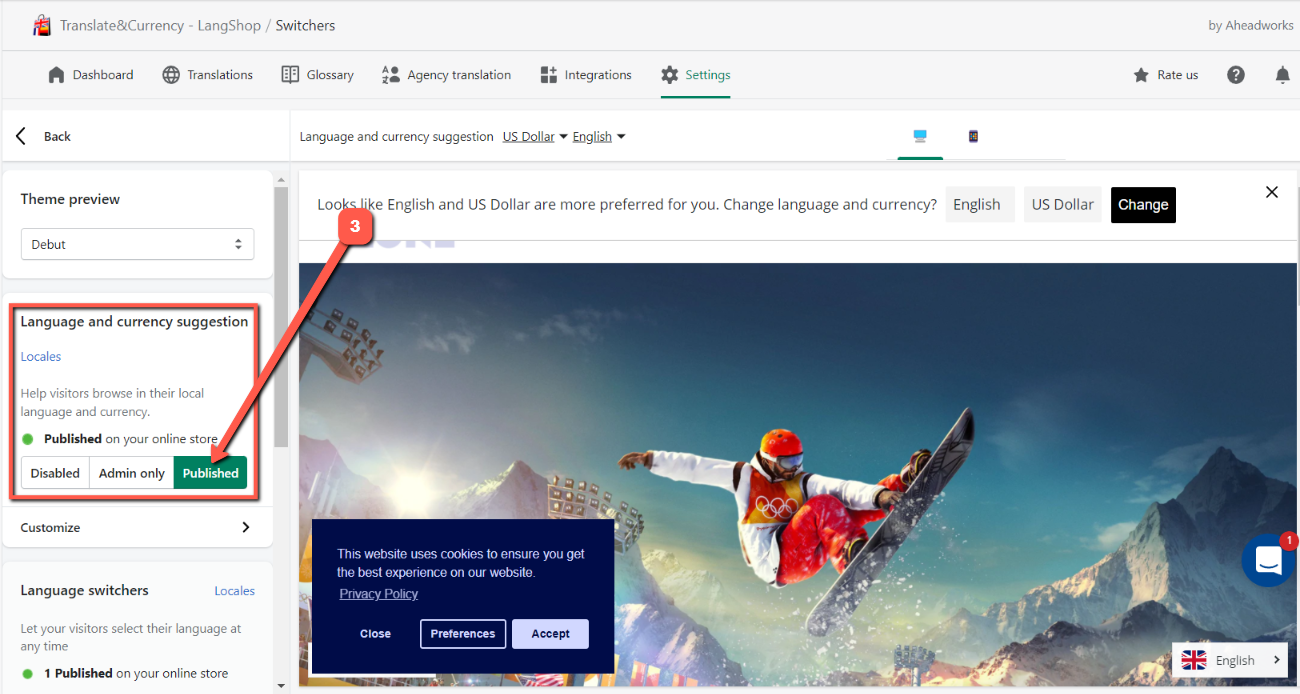Click the left panel vertical scrollbar
Screen dimensions: 1300x694
(x=281, y=317)
